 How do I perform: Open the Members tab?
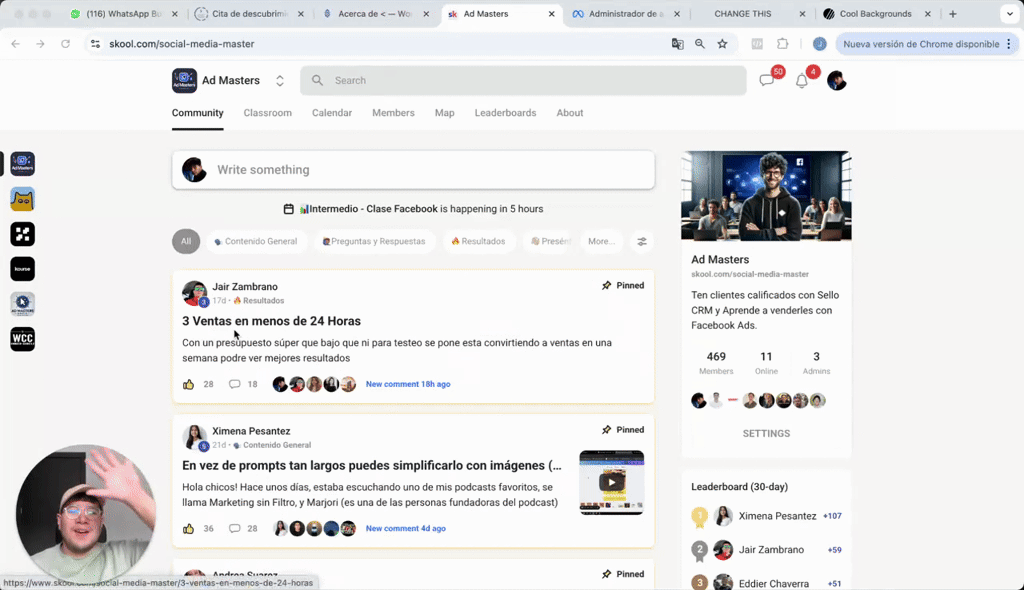pos(393,113)
